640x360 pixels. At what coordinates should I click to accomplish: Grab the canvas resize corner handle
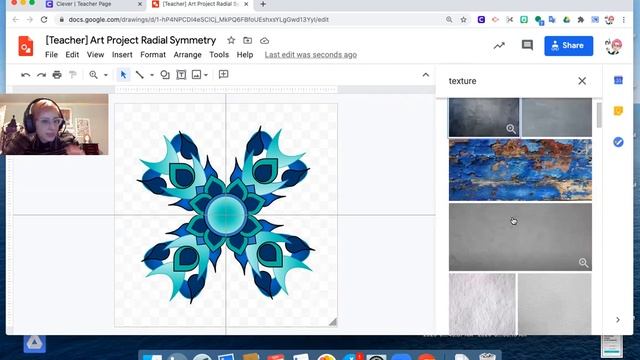pyautogui.click(x=333, y=322)
